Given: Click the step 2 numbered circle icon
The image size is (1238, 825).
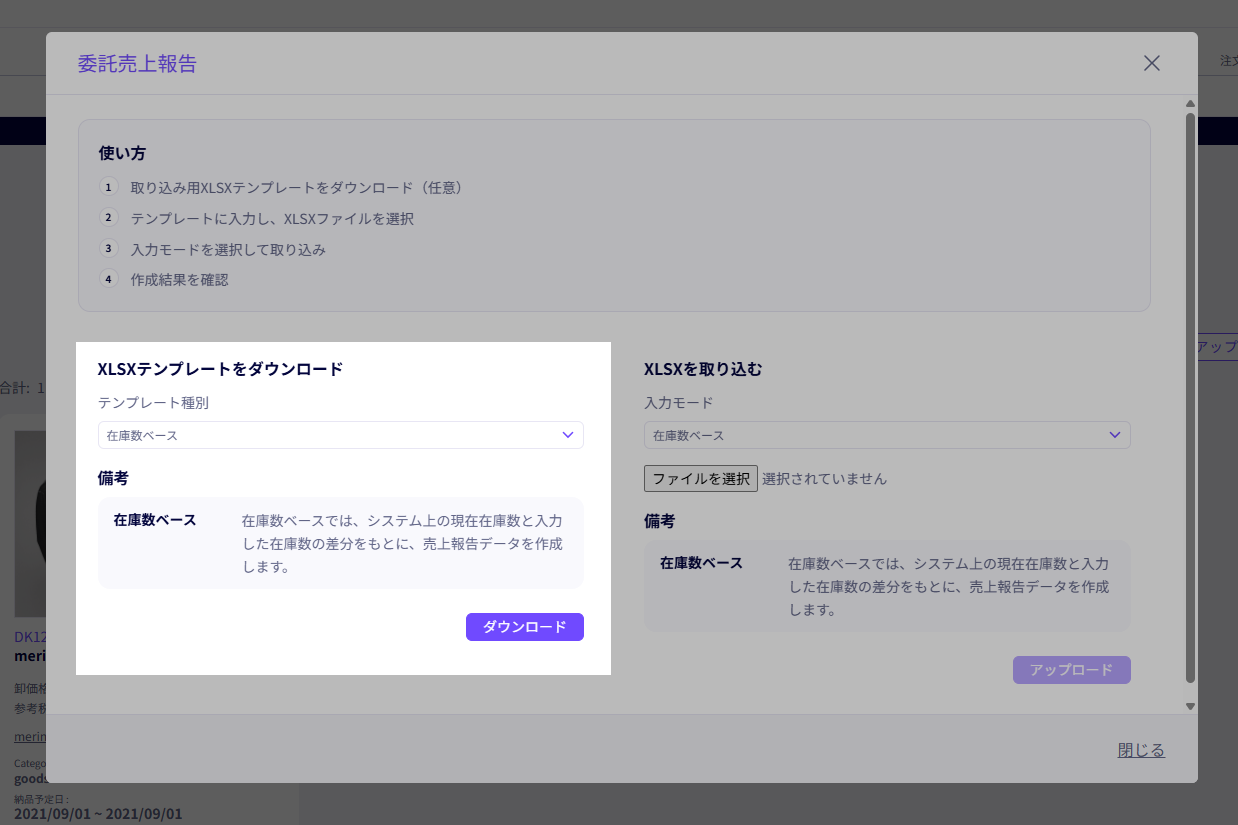Looking at the screenshot, I should pos(109,217).
